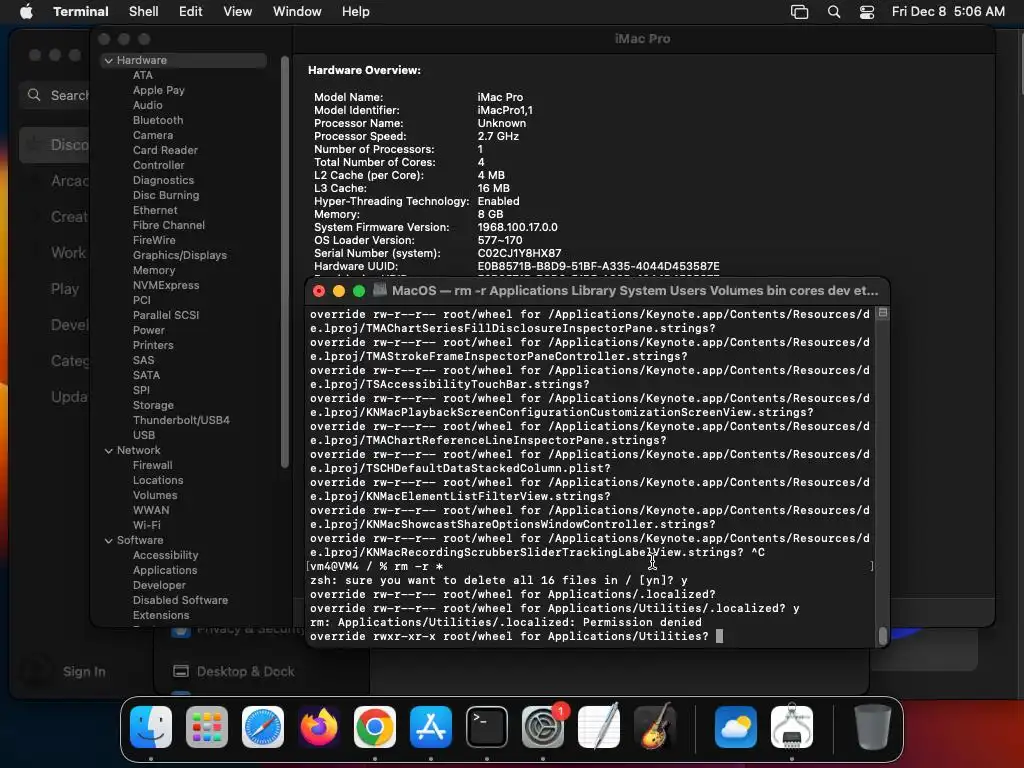Select Diagnostics in the sidebar
Viewport: 1024px width, 768px height.
[x=163, y=180]
